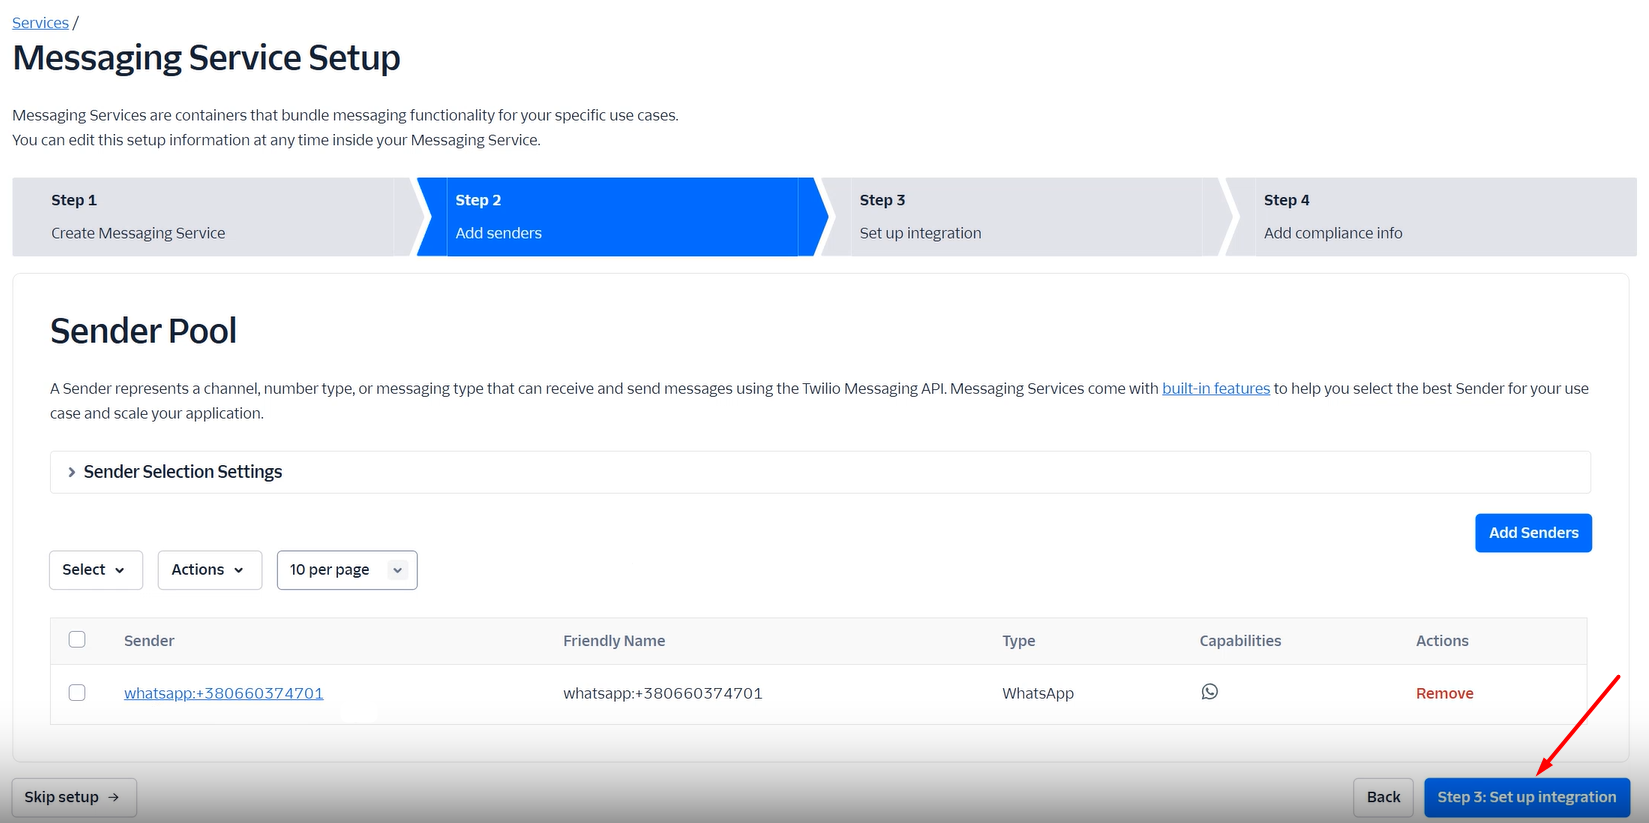
Task: Click the Friendly Name column header
Action: pyautogui.click(x=614, y=641)
